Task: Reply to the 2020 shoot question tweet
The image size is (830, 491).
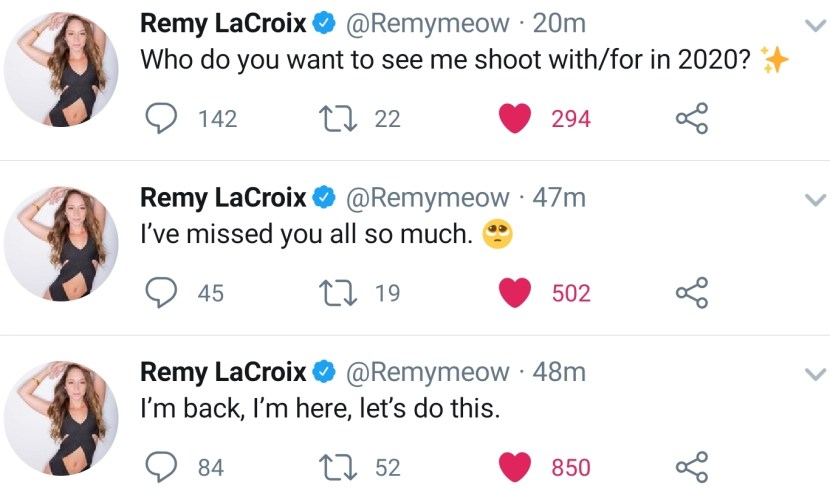Action: click(x=163, y=119)
